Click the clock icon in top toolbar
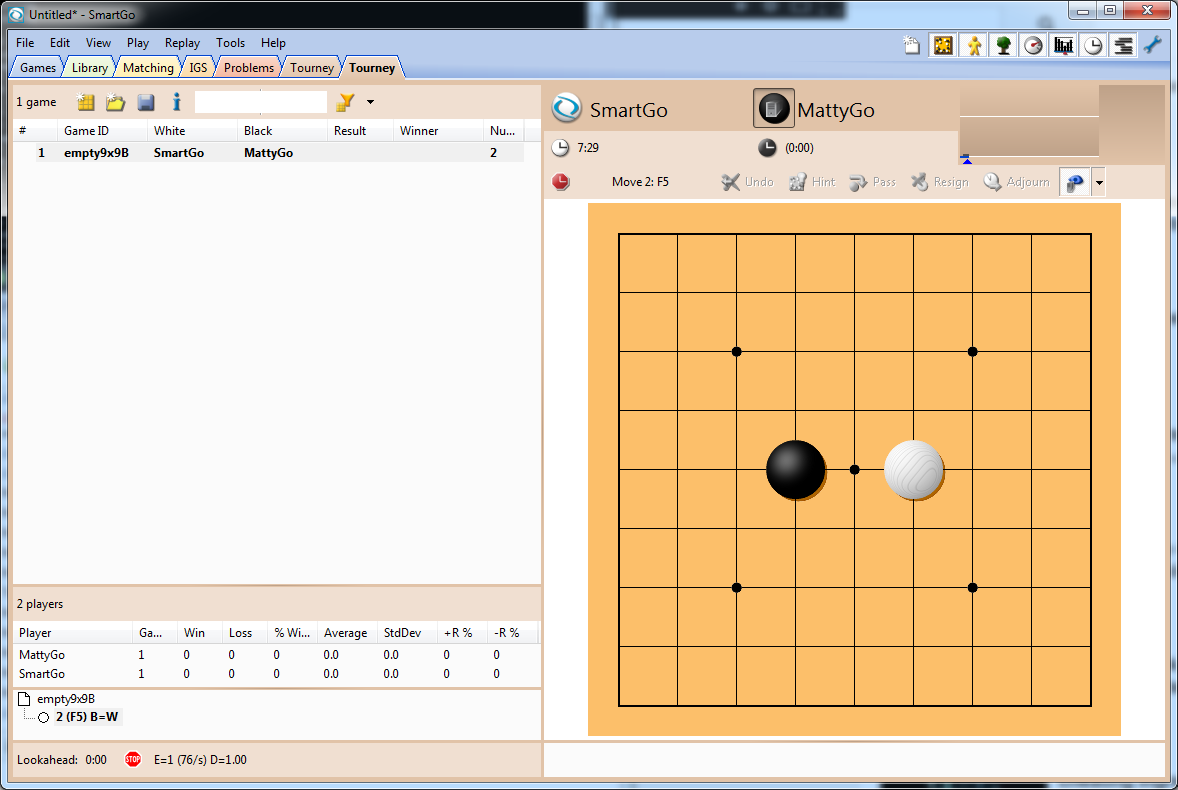1178x790 pixels. 1093,46
